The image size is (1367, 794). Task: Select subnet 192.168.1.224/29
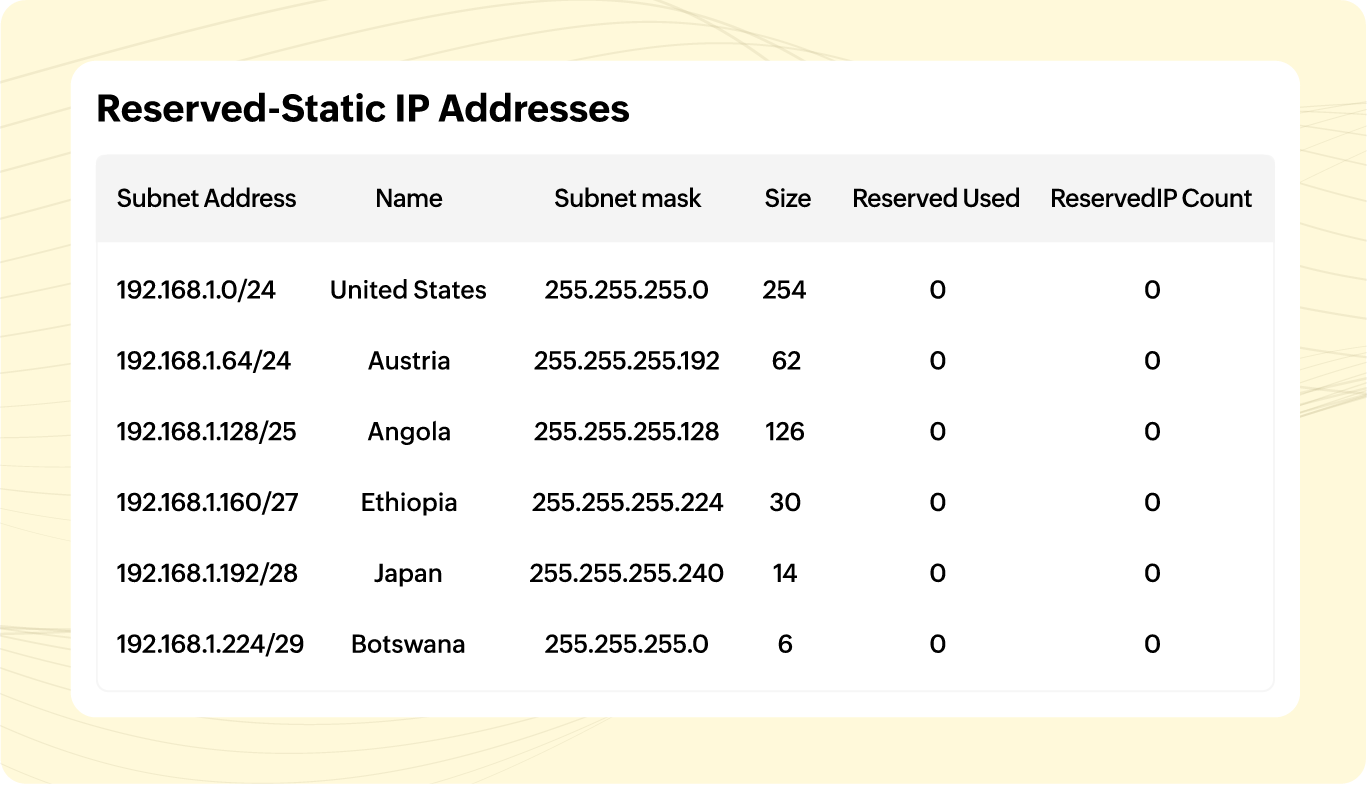point(210,644)
